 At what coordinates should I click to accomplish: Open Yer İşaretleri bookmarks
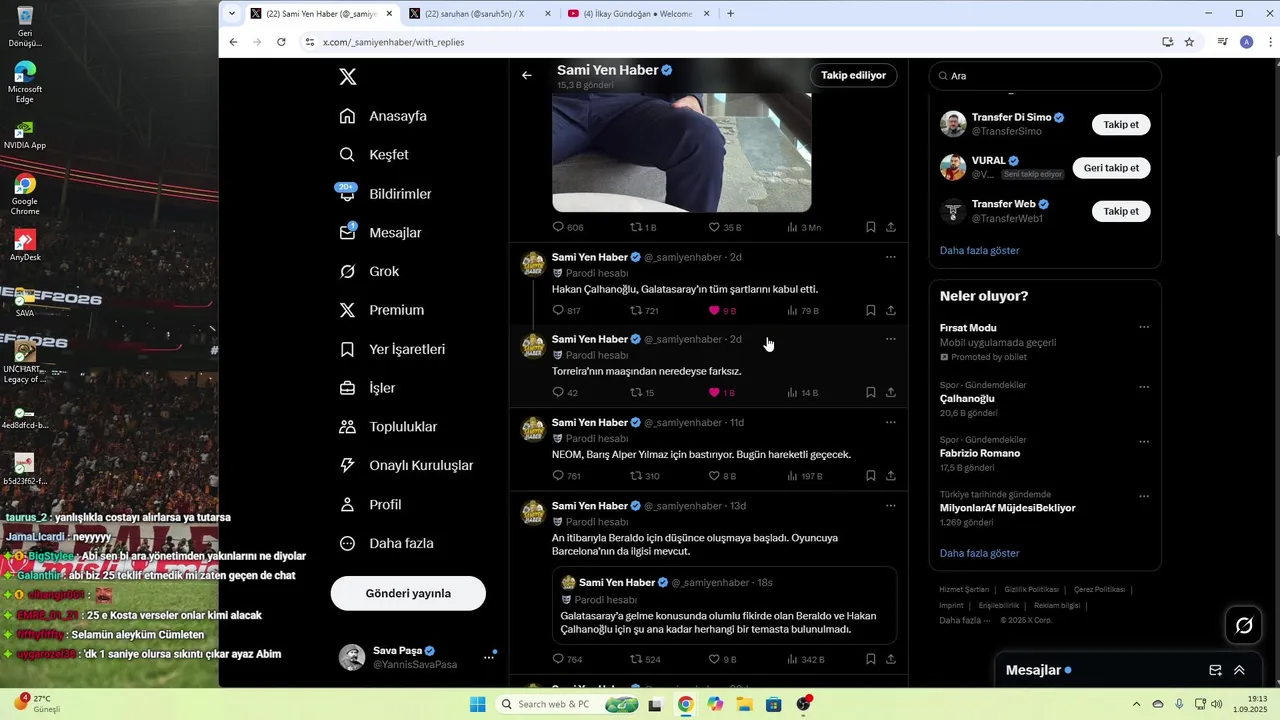coord(393,350)
